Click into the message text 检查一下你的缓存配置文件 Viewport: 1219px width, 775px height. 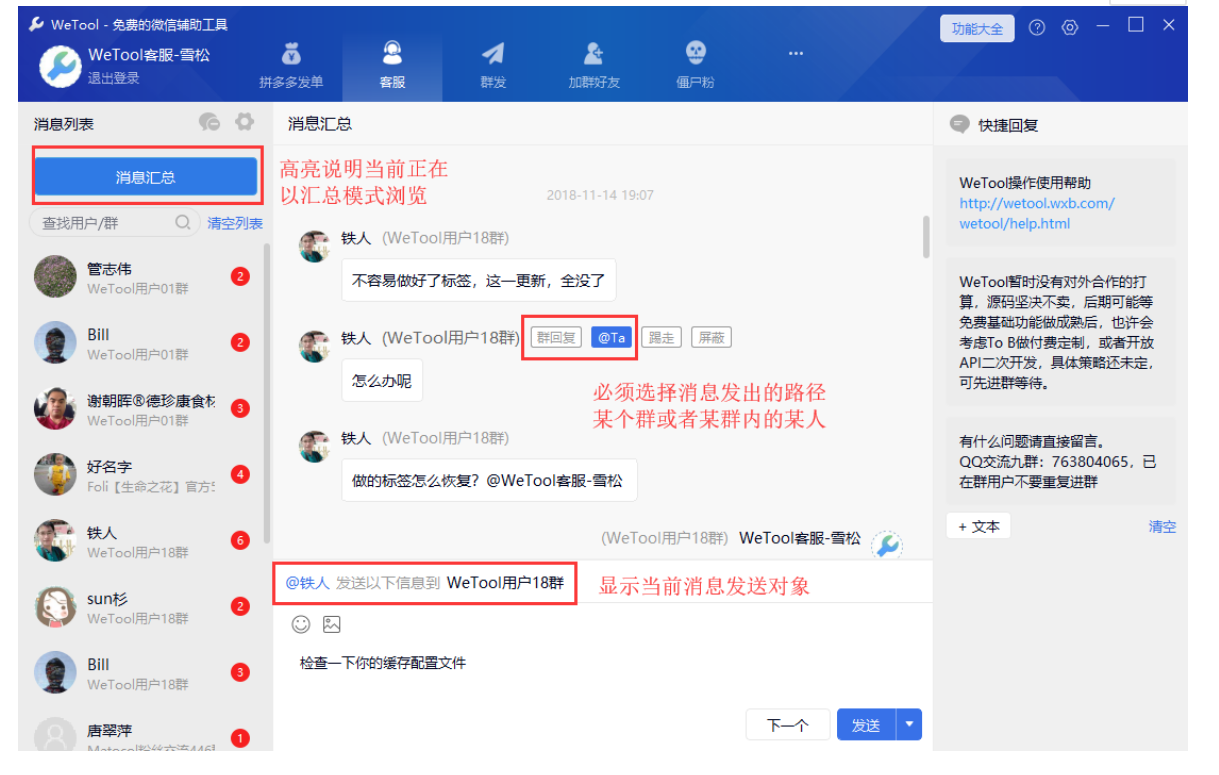click(383, 663)
